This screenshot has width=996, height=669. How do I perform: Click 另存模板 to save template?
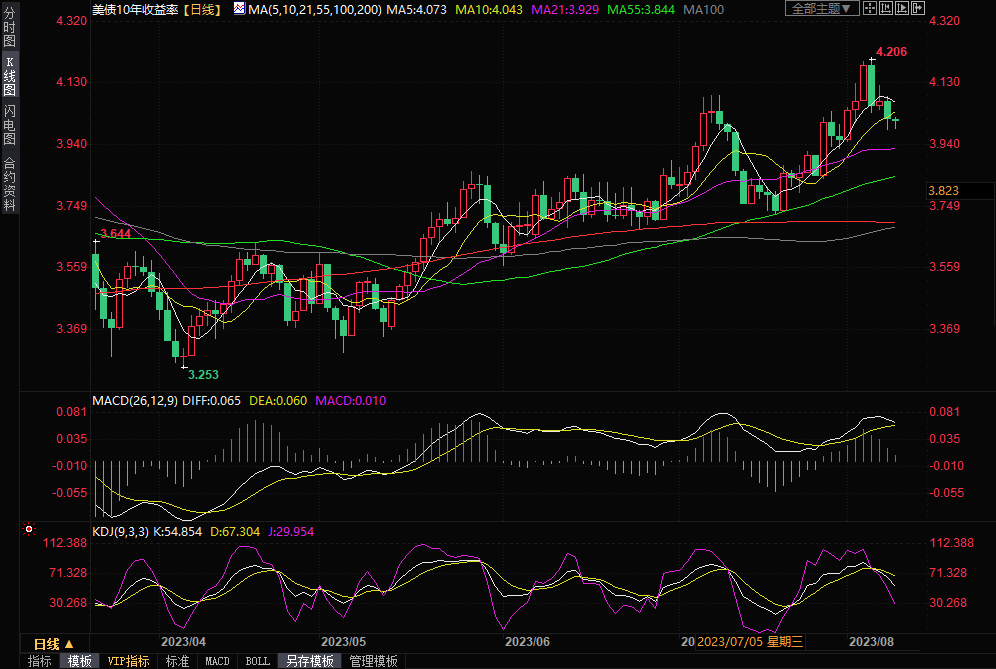[309, 661]
